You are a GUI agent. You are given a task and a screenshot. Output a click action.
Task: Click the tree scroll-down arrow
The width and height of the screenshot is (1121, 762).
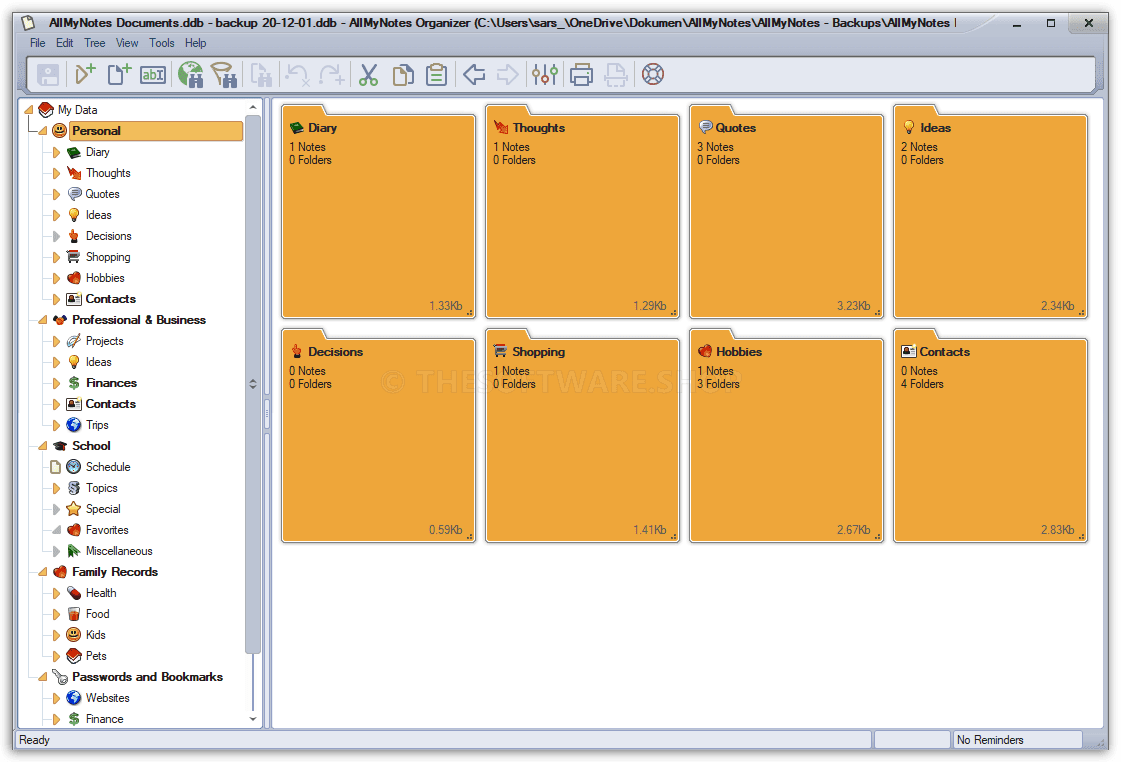[252, 719]
